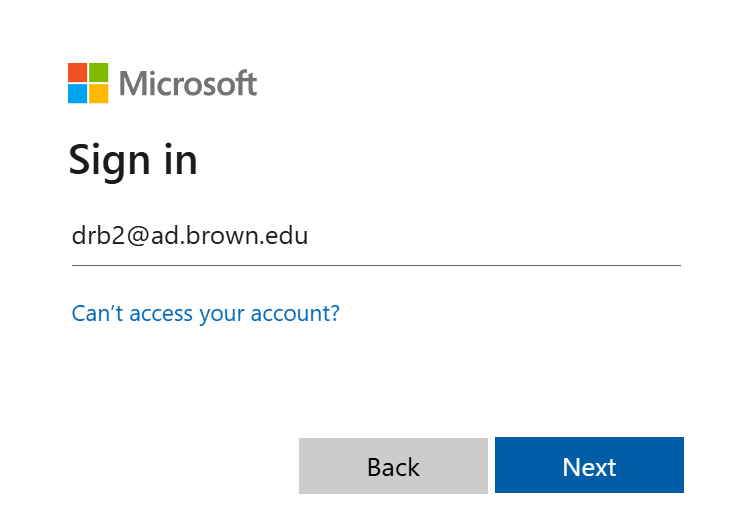Place cursor in drb2@ad.brown.edu text

click(x=190, y=236)
